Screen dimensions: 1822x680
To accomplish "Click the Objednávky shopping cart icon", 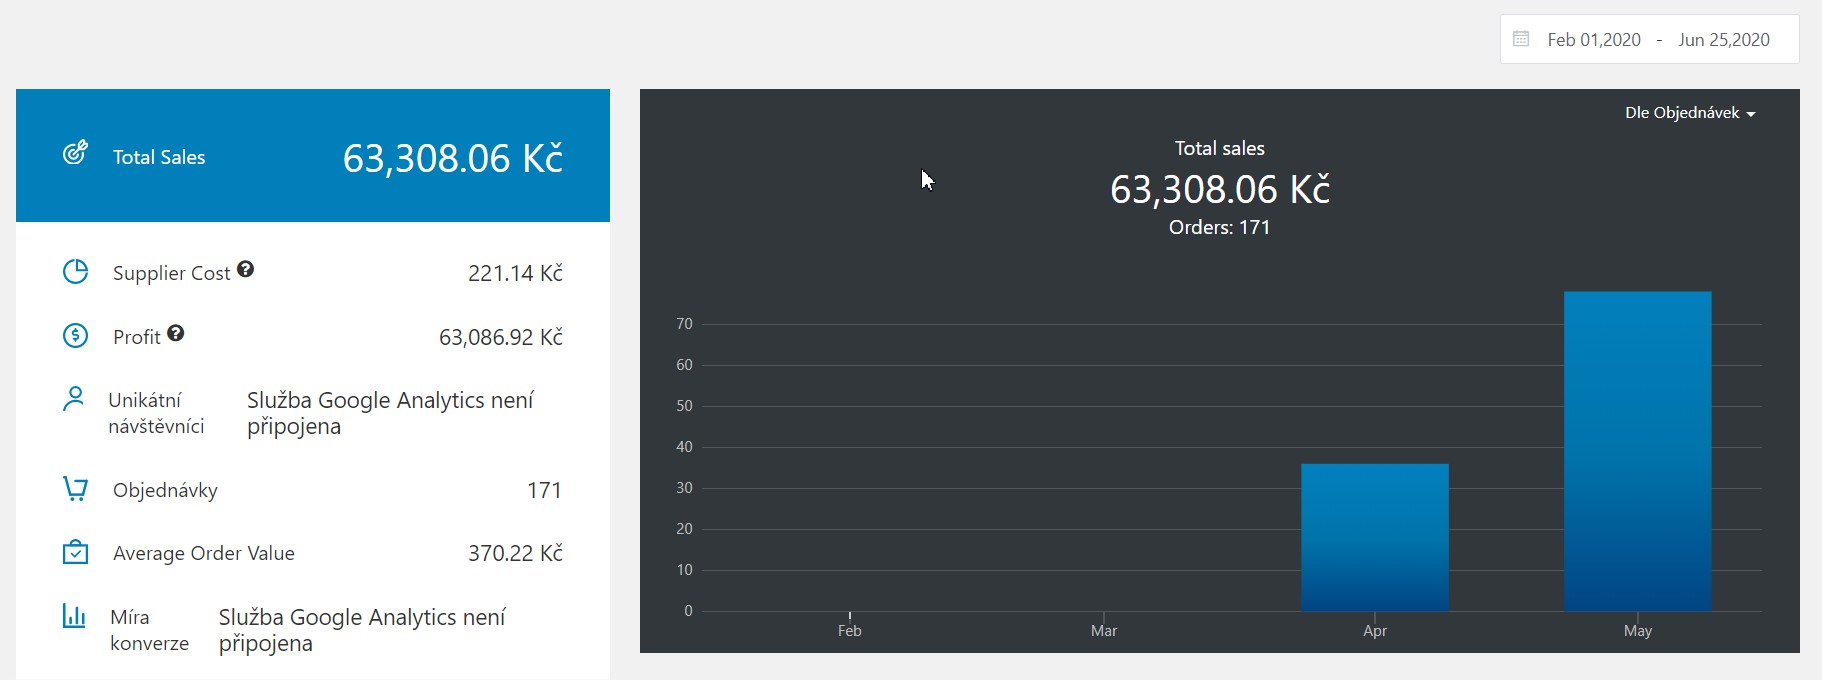I will pos(75,488).
